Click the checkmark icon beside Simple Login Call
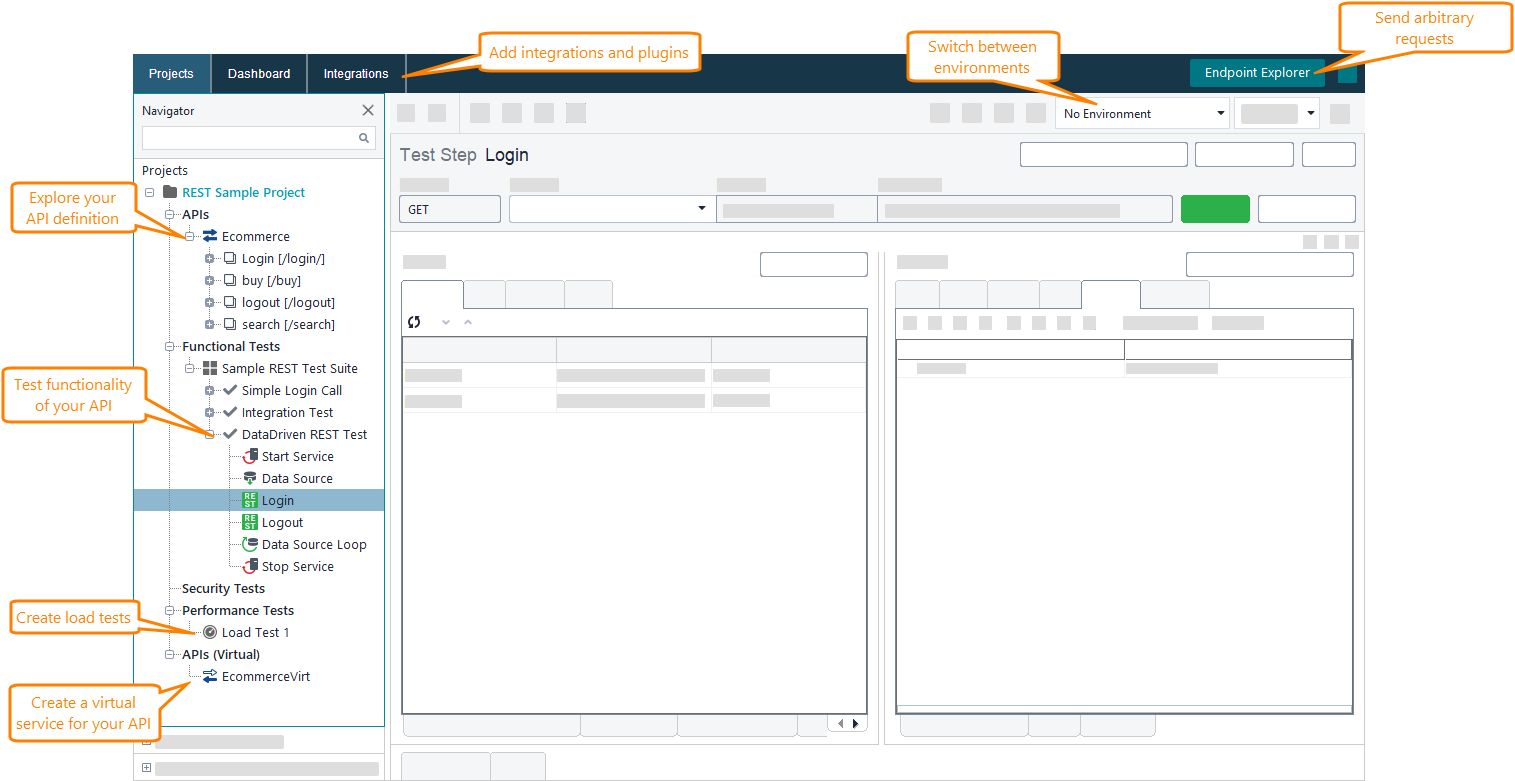1515x781 pixels. [228, 390]
